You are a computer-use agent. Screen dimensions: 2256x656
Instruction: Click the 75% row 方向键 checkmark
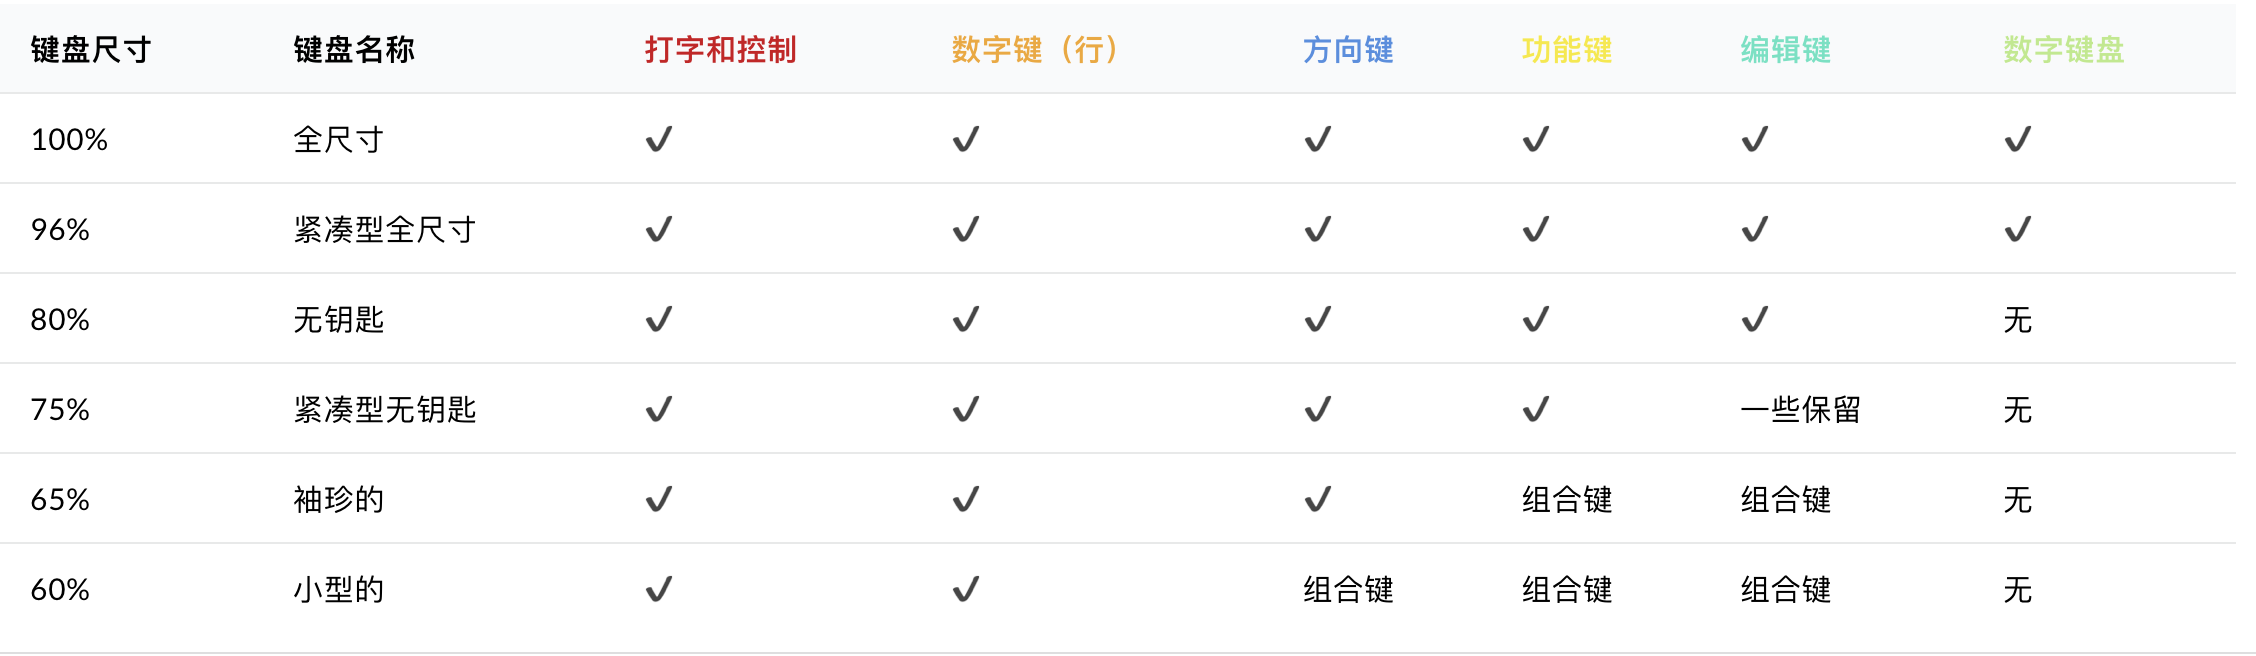pos(1317,409)
